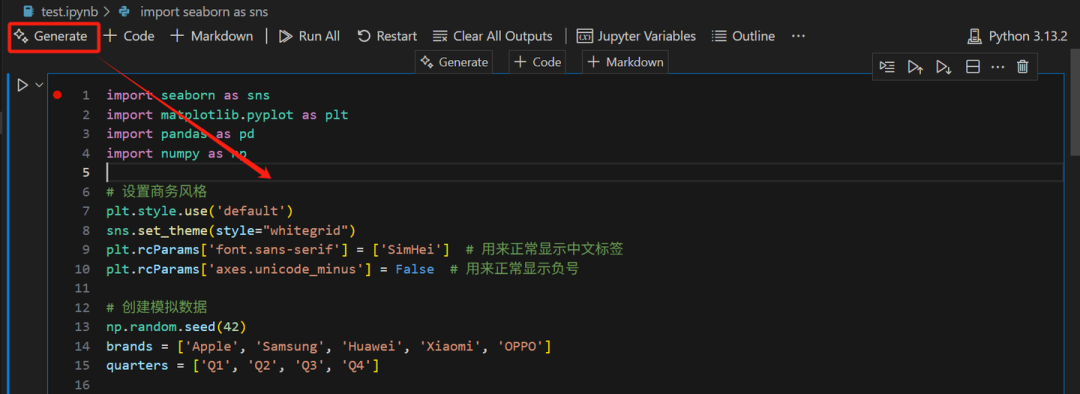
Task: Split cell icon in cell toolbar
Action: (x=973, y=67)
